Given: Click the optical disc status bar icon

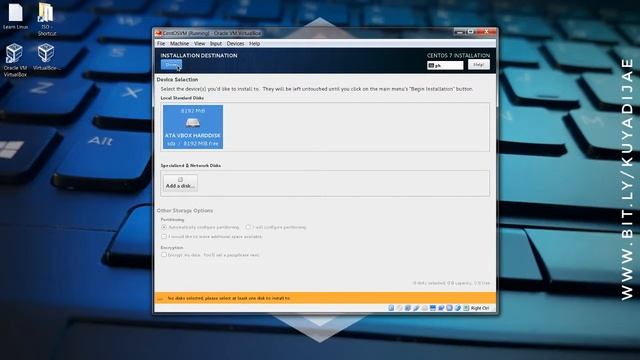Looking at the screenshot, I should (x=400, y=308).
